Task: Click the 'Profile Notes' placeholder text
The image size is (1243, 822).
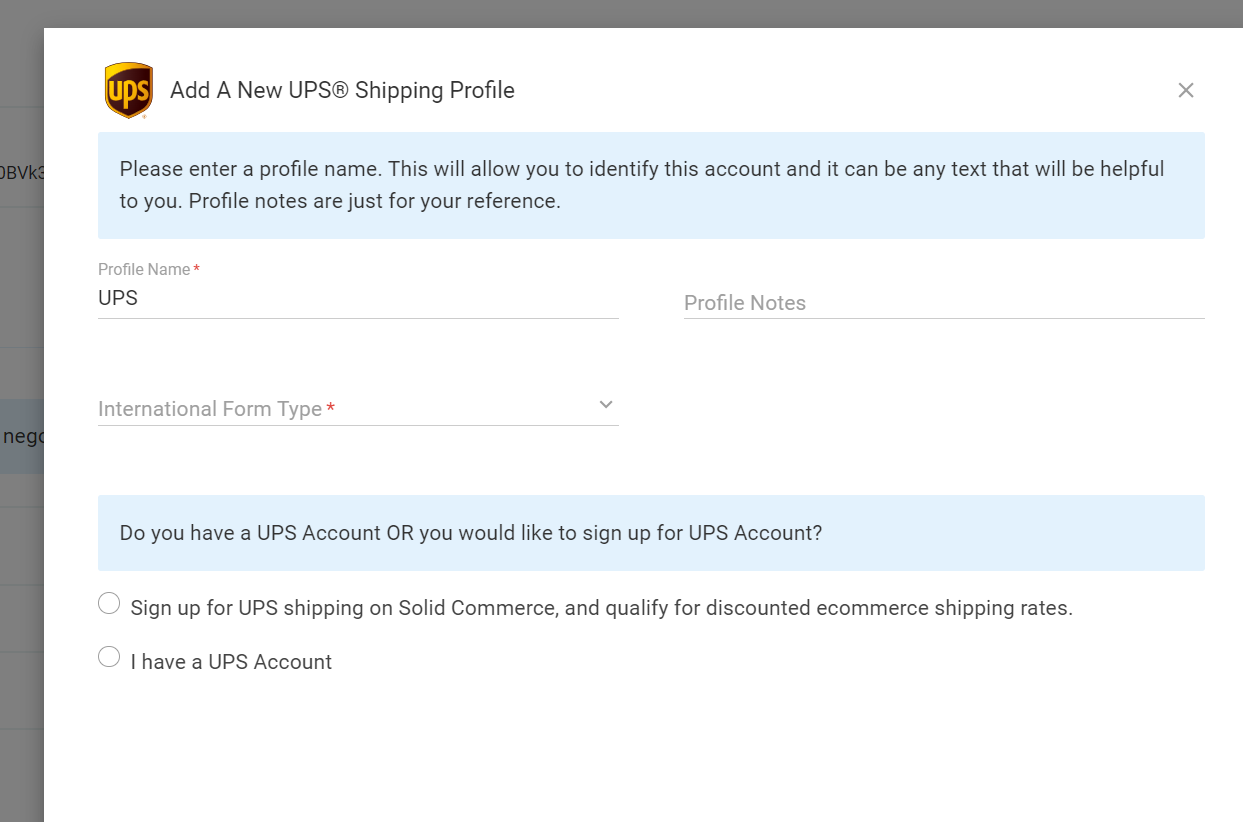Action: pos(745,303)
